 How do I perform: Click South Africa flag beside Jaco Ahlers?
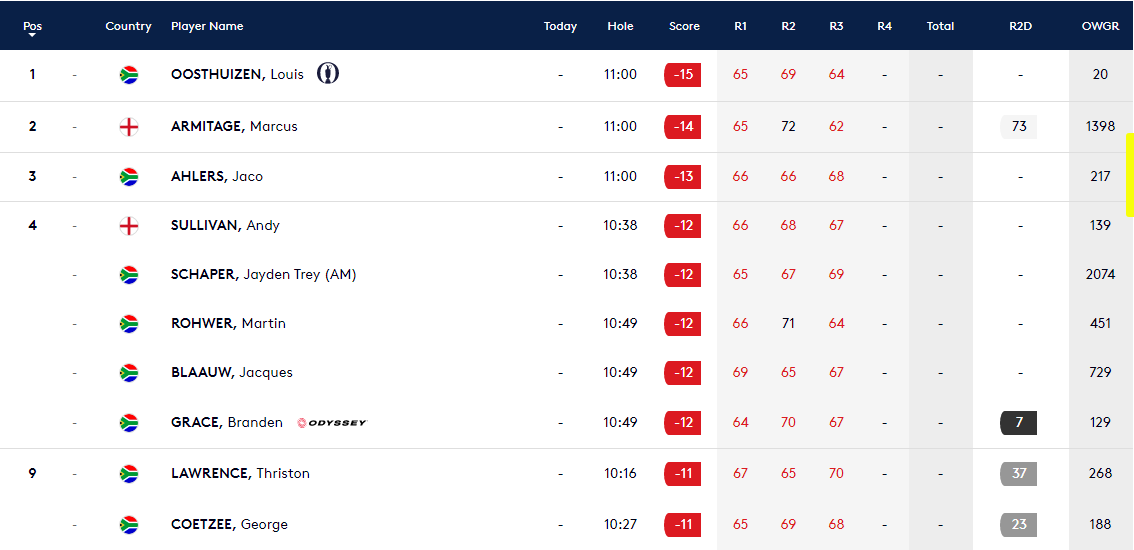point(128,176)
